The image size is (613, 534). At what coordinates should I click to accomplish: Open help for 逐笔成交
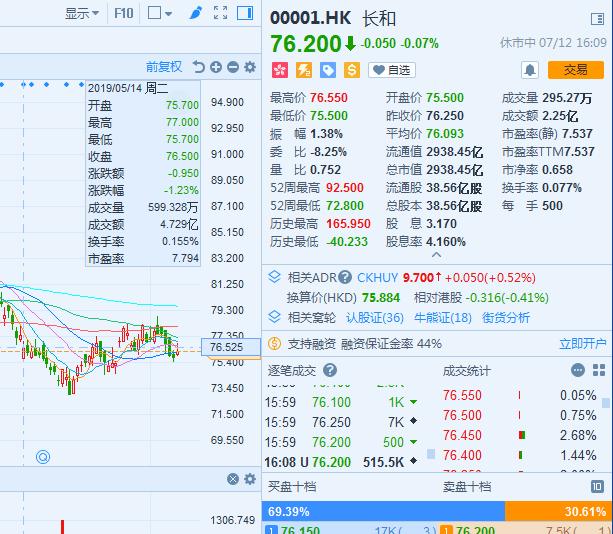pyautogui.click(x=330, y=370)
